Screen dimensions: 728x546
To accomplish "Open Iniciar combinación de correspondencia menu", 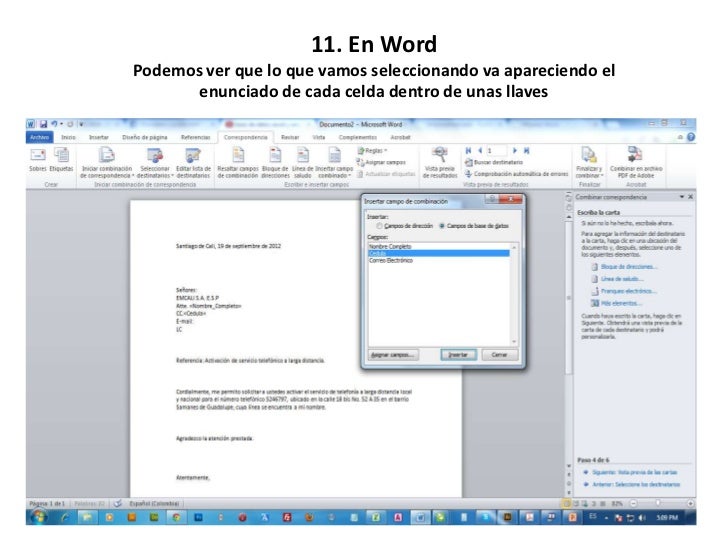I will pyautogui.click(x=107, y=163).
